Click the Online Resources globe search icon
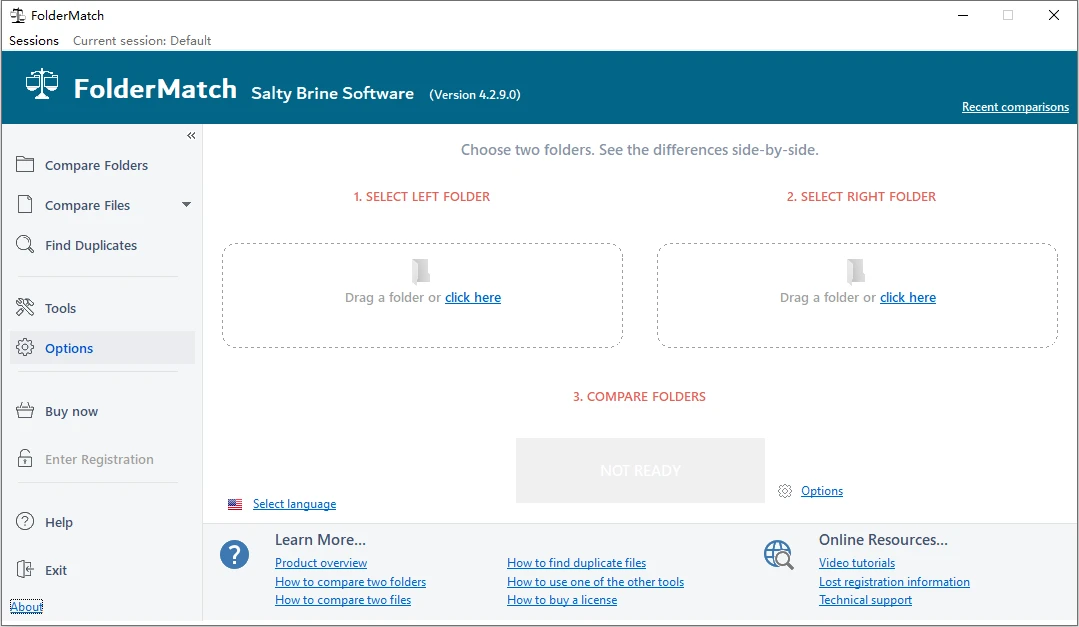1079x627 pixels. click(x=778, y=555)
